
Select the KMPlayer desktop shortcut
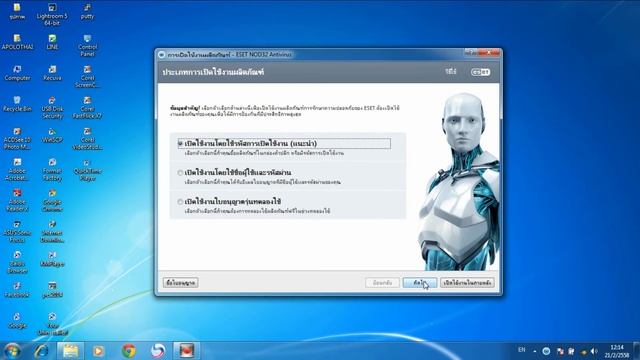point(52,260)
